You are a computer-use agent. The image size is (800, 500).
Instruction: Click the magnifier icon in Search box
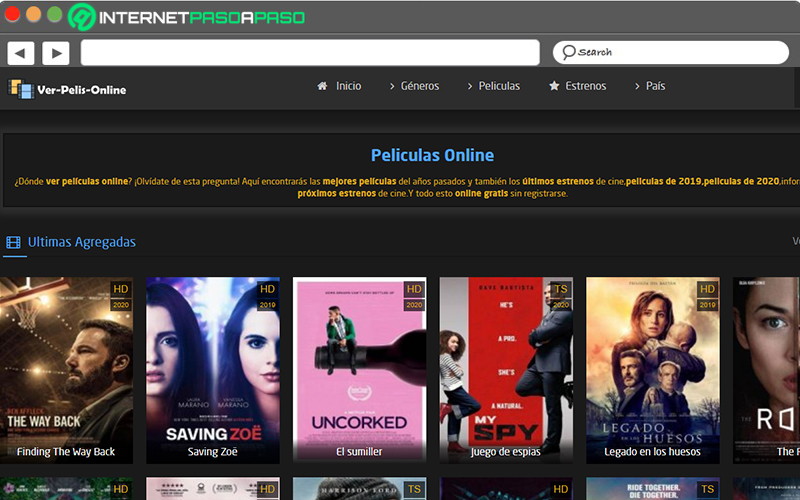coord(568,52)
